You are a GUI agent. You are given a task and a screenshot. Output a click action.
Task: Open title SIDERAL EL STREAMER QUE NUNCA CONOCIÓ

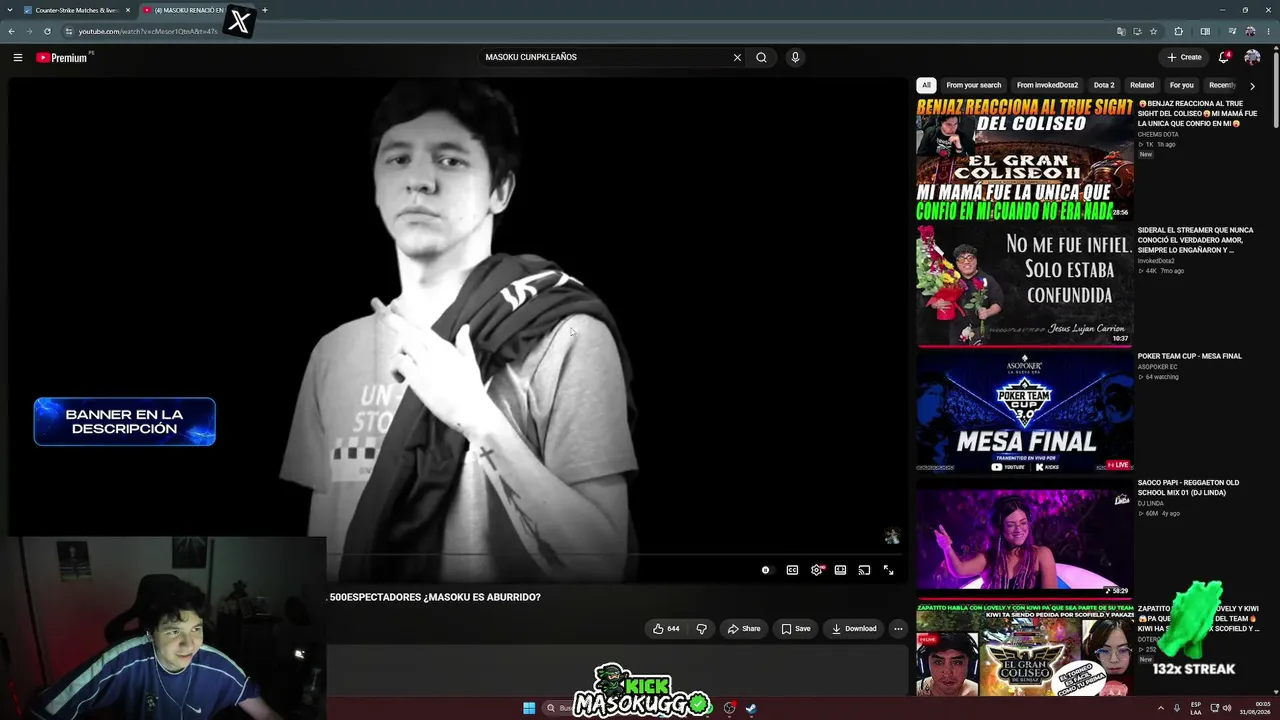[1195, 240]
